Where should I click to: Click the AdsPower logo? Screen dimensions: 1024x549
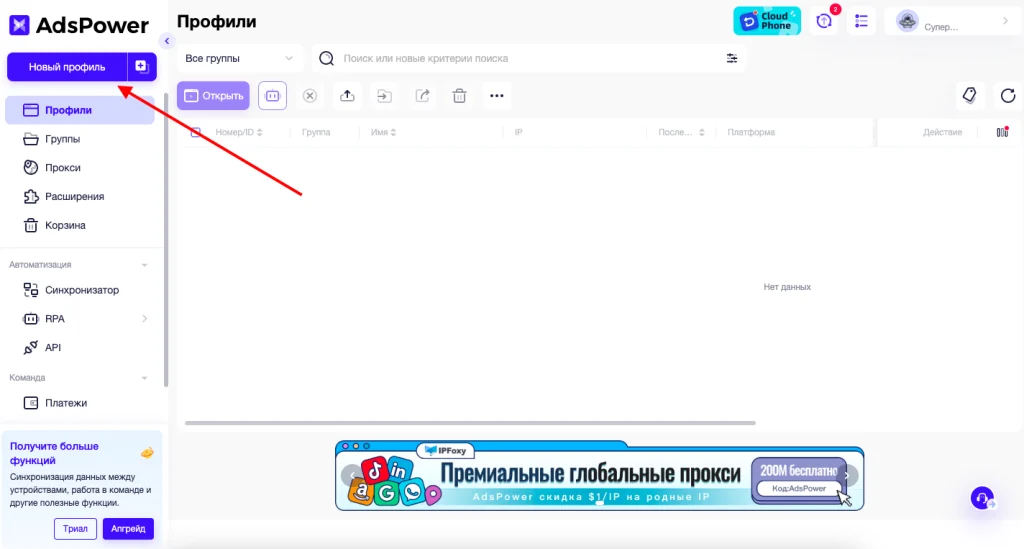point(79,25)
